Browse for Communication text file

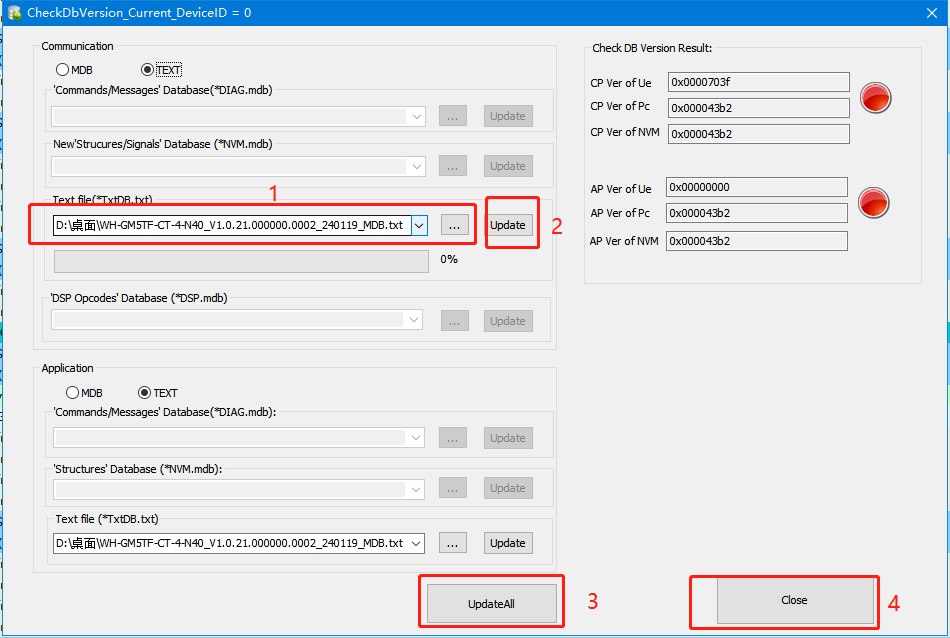click(x=453, y=225)
